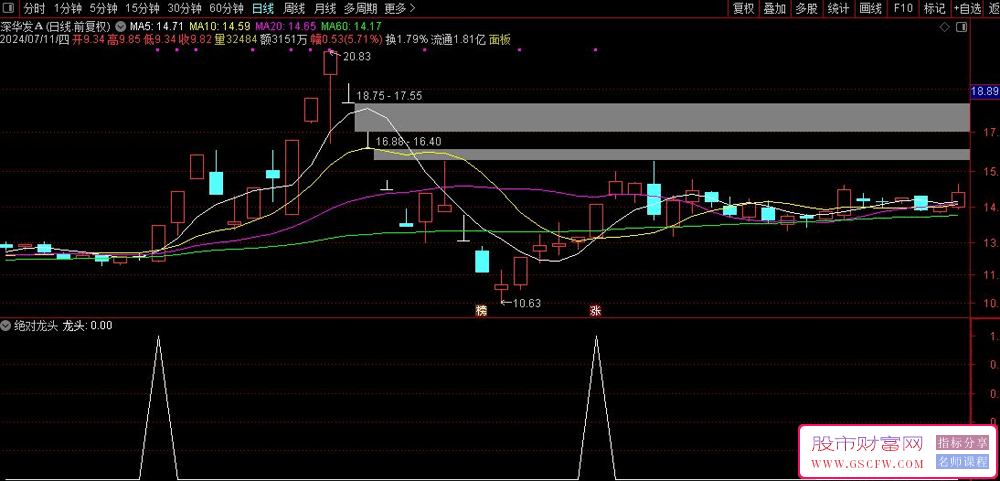The width and height of the screenshot is (1000, 481).
Task: Click the 流通1.81亿 float text
Action: [459, 40]
